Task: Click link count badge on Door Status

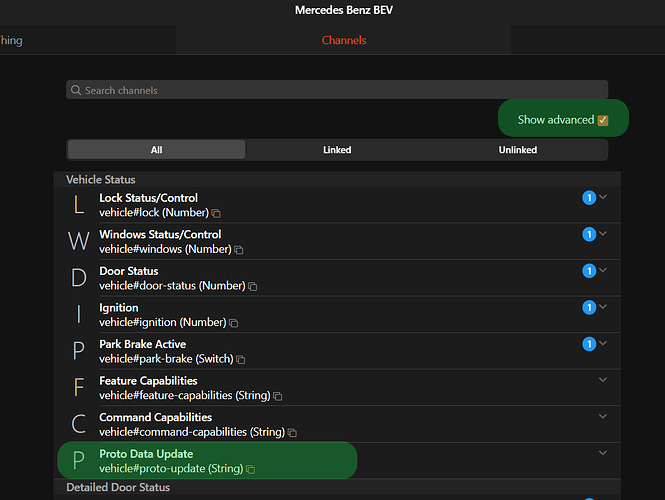Action: click(589, 271)
